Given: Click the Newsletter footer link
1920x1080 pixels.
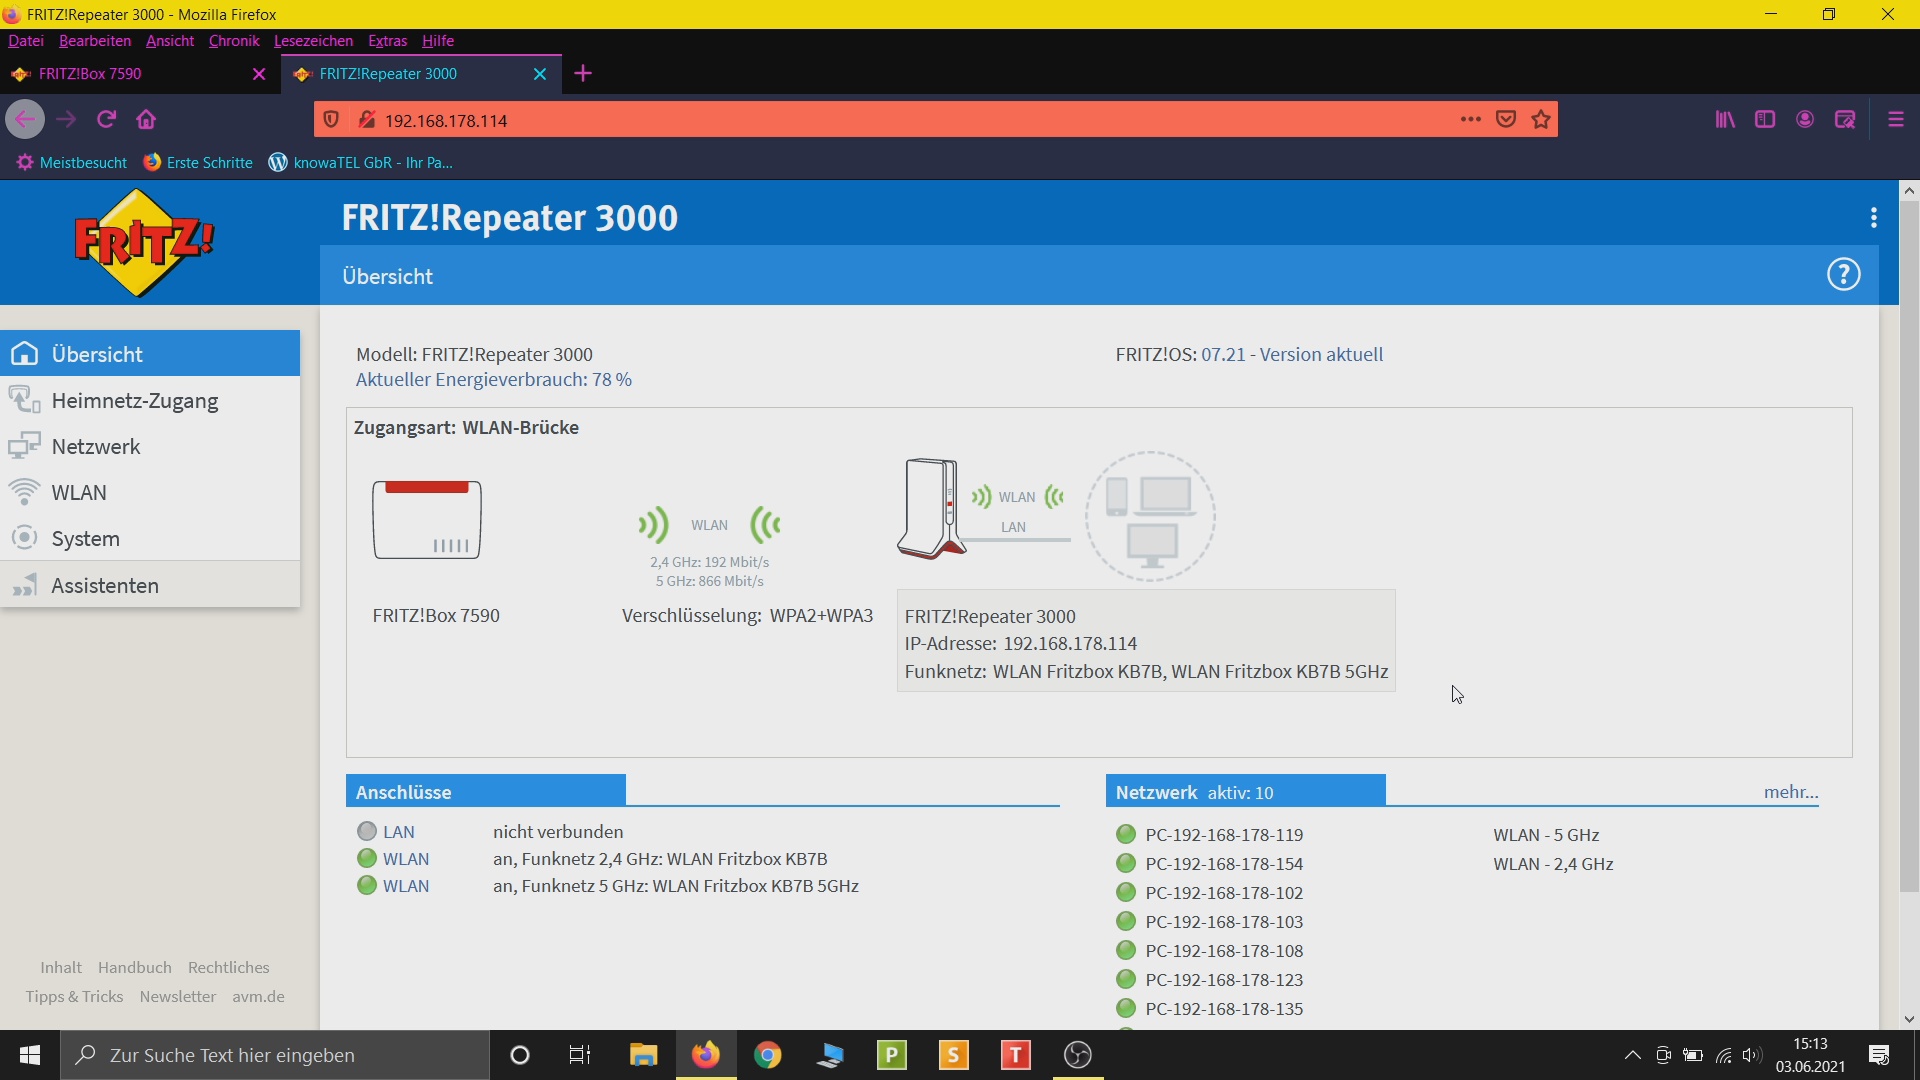Looking at the screenshot, I should pyautogui.click(x=178, y=997).
